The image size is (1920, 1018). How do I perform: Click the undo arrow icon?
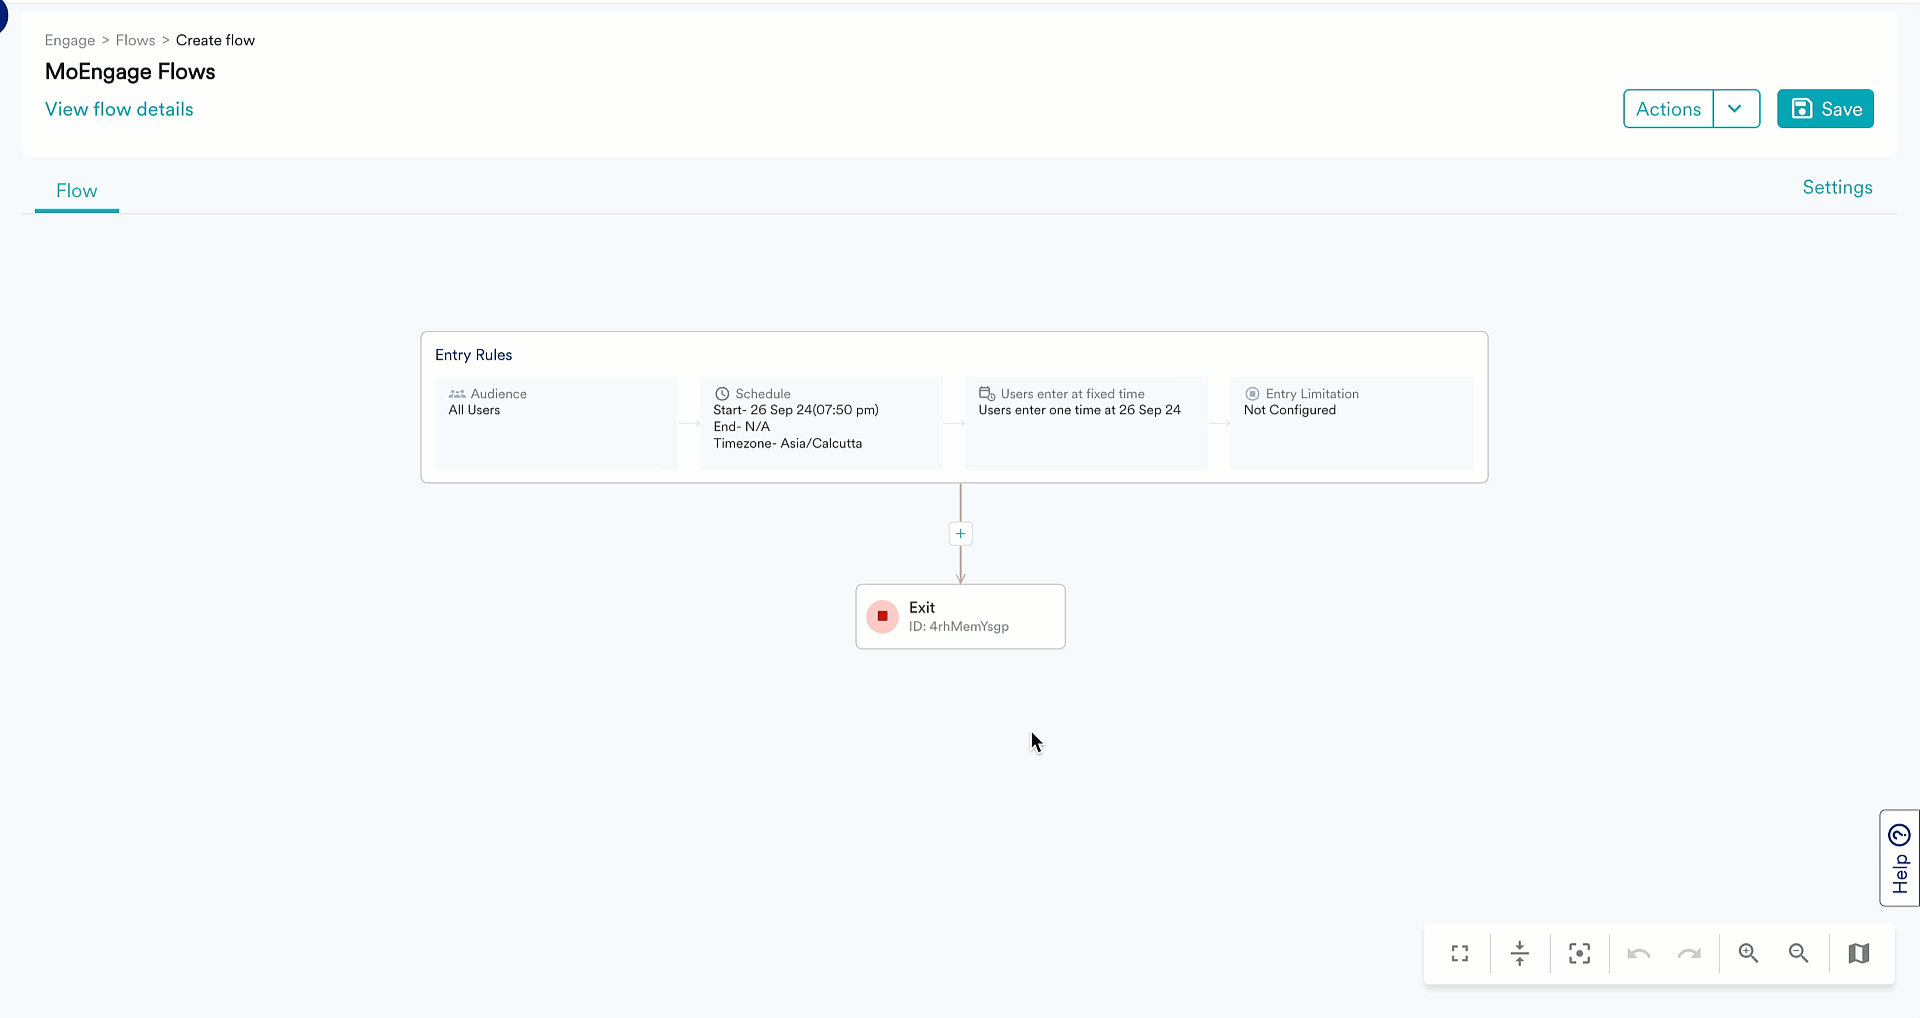(x=1638, y=953)
